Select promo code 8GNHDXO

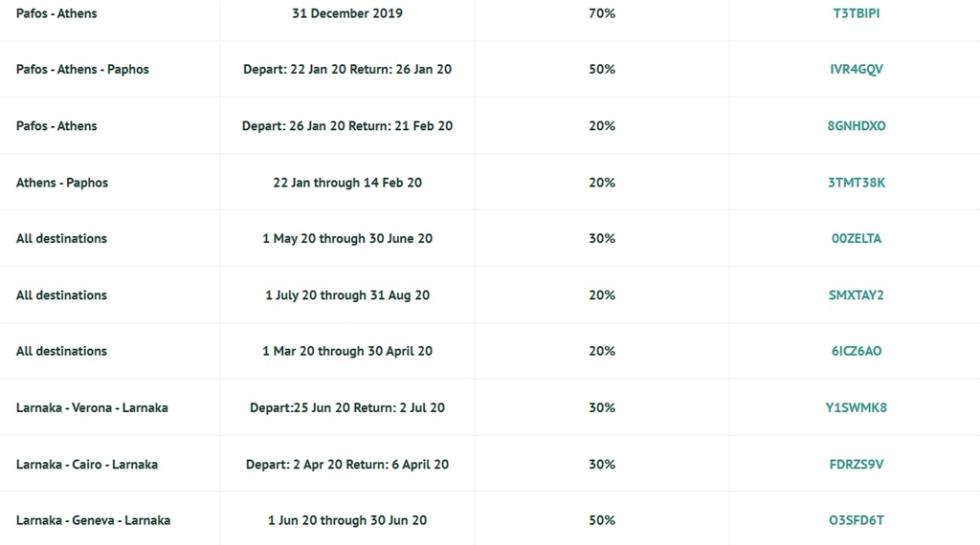[x=856, y=126]
